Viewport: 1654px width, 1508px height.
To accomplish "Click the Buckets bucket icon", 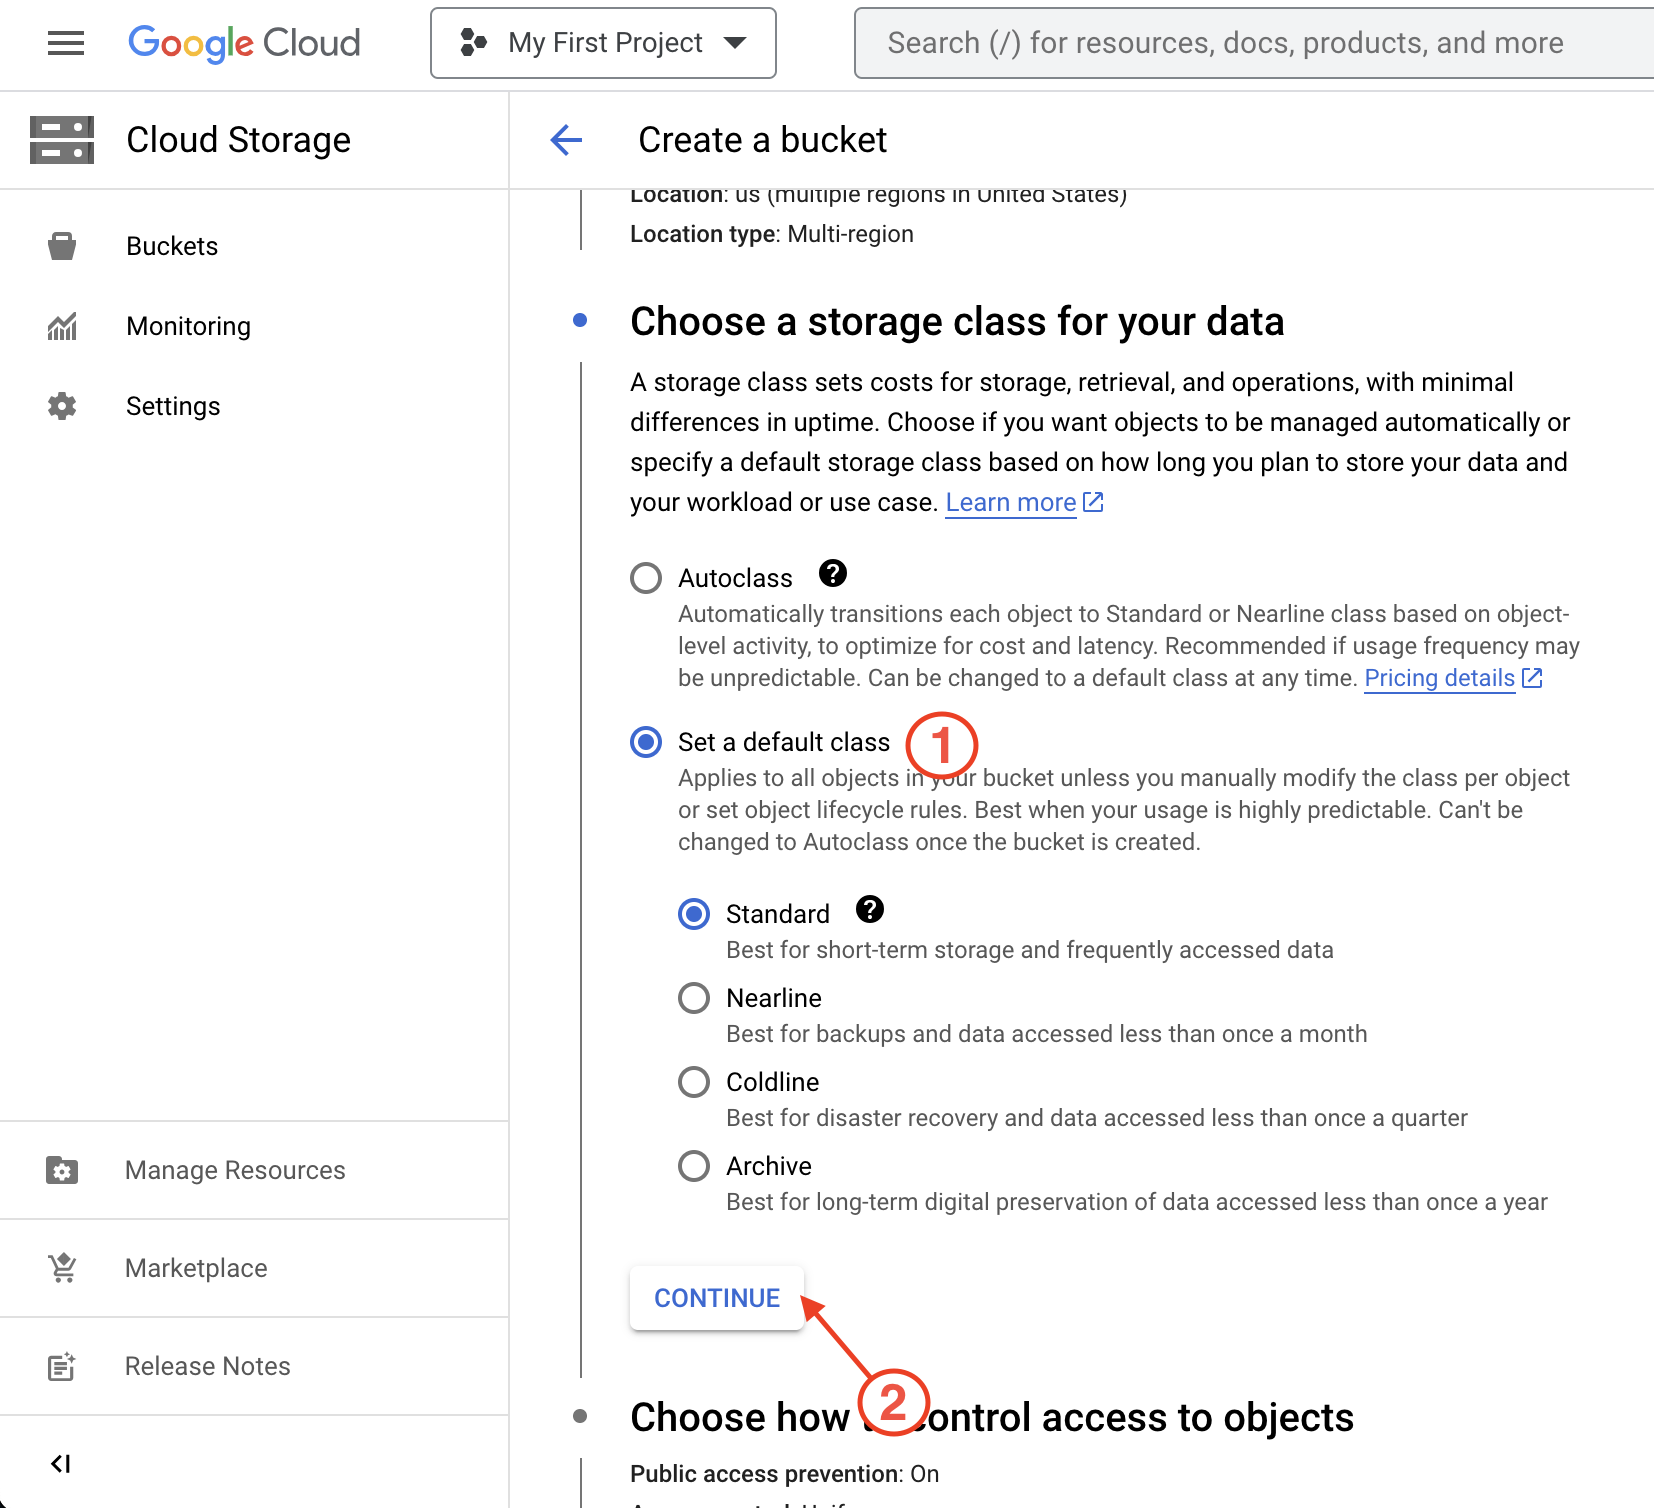I will pyautogui.click(x=62, y=246).
